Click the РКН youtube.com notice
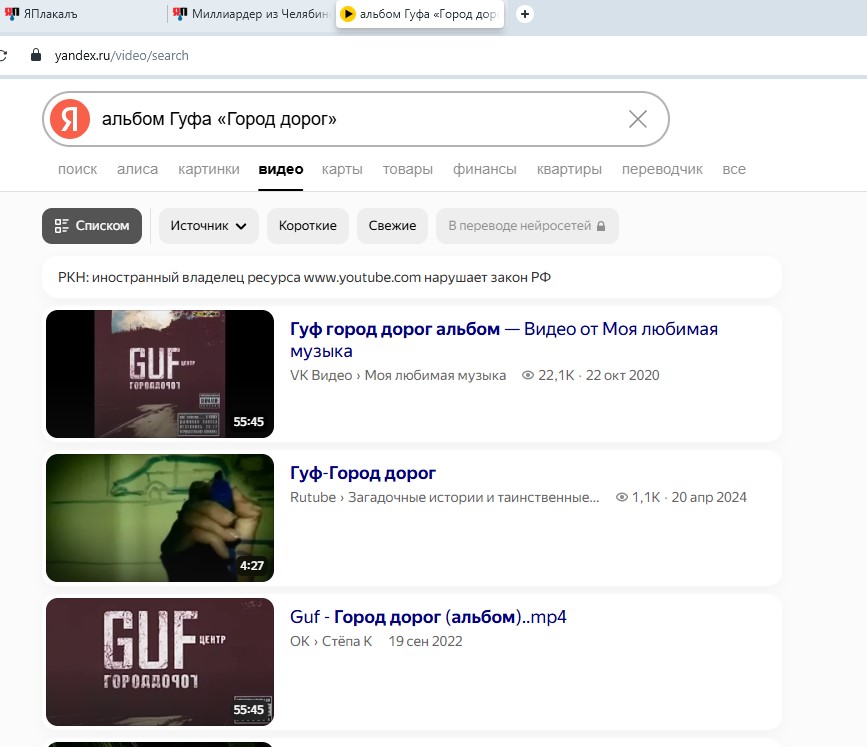 tap(411, 277)
